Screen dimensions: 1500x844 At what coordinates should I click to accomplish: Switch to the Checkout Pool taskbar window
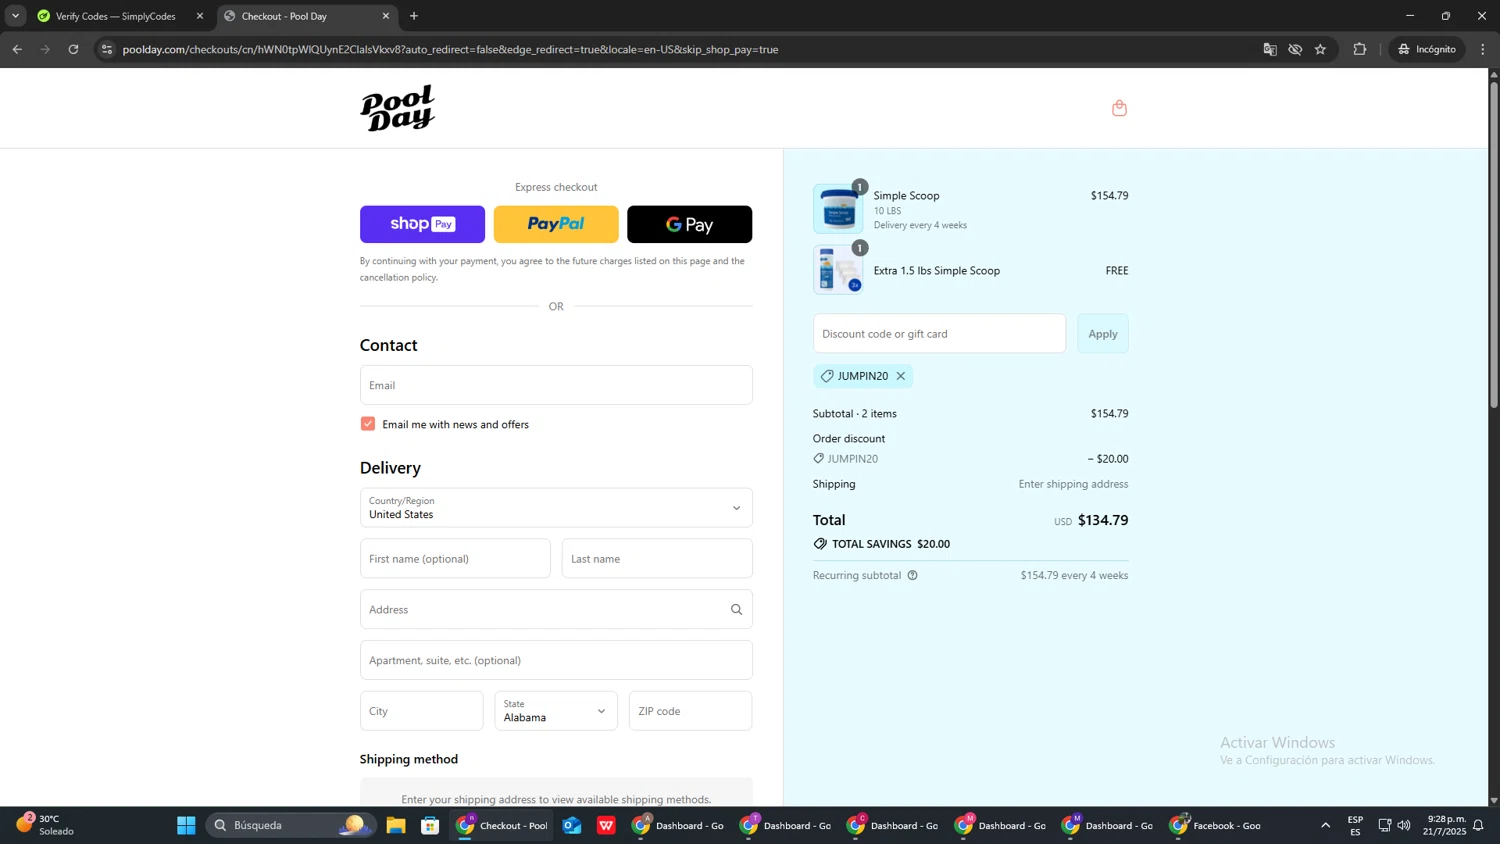click(x=502, y=825)
